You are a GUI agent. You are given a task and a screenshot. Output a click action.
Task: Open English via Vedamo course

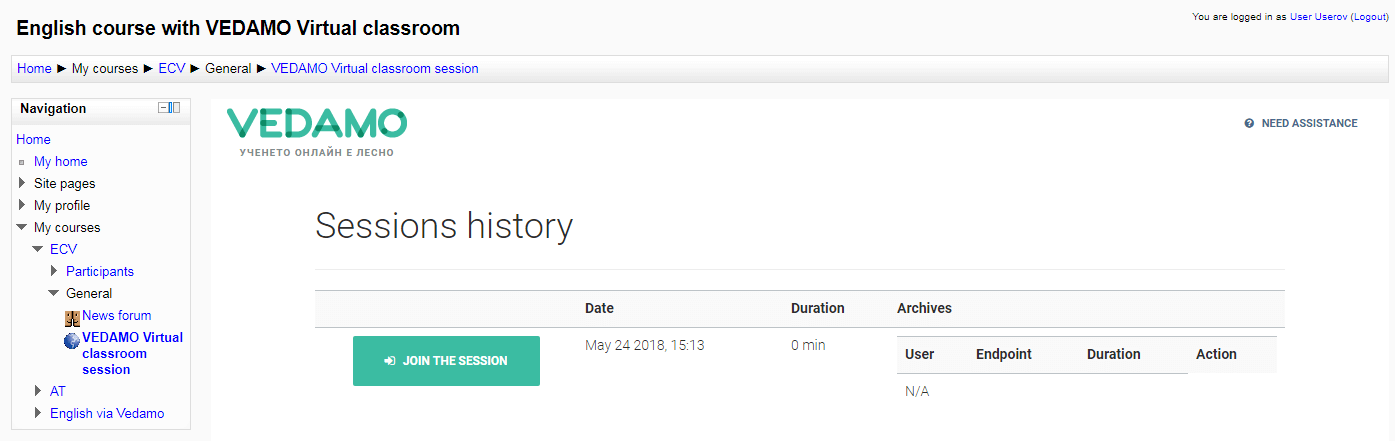107,413
